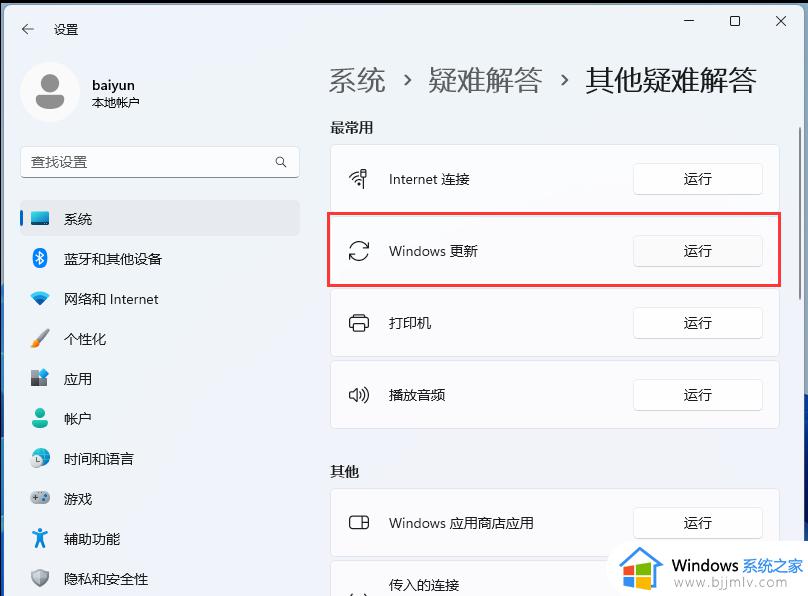Go to 个性化 settings page
808x596 pixels.
pos(160,338)
